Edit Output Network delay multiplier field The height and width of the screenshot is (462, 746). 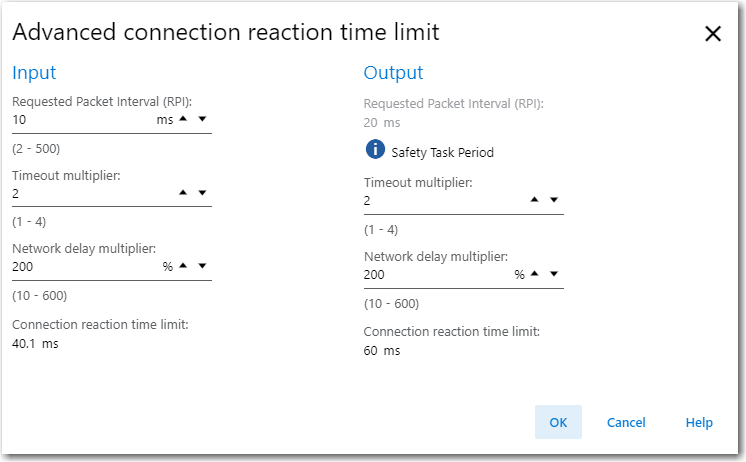point(435,275)
